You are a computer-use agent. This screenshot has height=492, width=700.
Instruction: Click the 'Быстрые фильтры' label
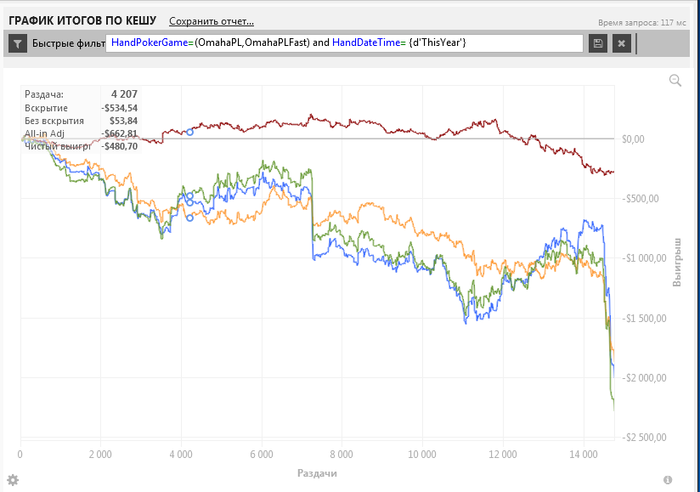[68, 43]
